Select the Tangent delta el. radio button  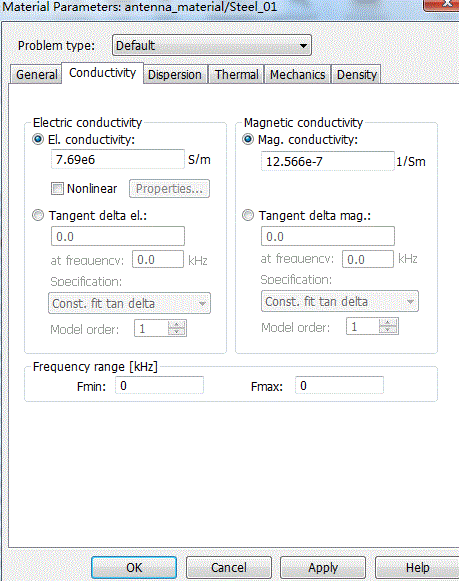[38, 215]
